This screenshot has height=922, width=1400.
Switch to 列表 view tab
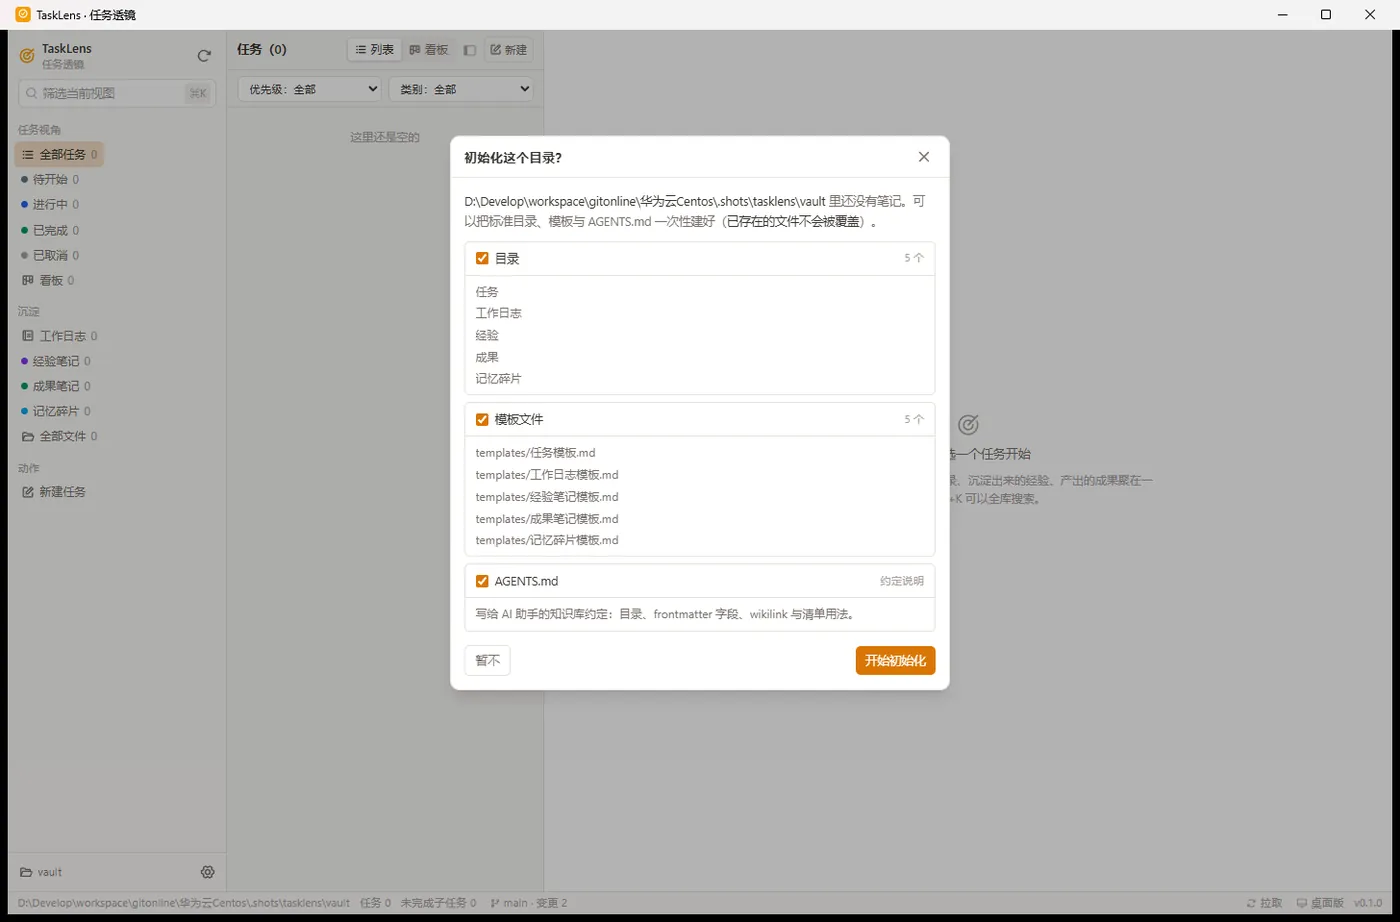coord(375,49)
